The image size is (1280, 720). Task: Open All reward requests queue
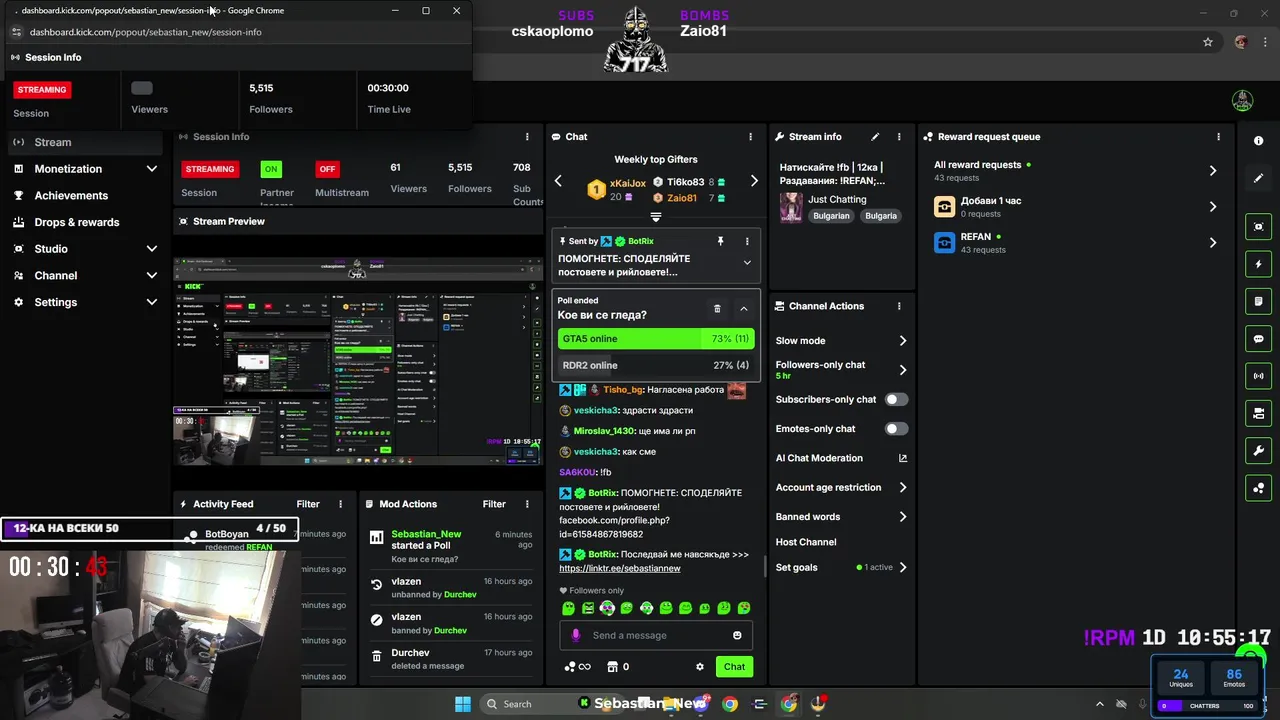coord(1076,171)
